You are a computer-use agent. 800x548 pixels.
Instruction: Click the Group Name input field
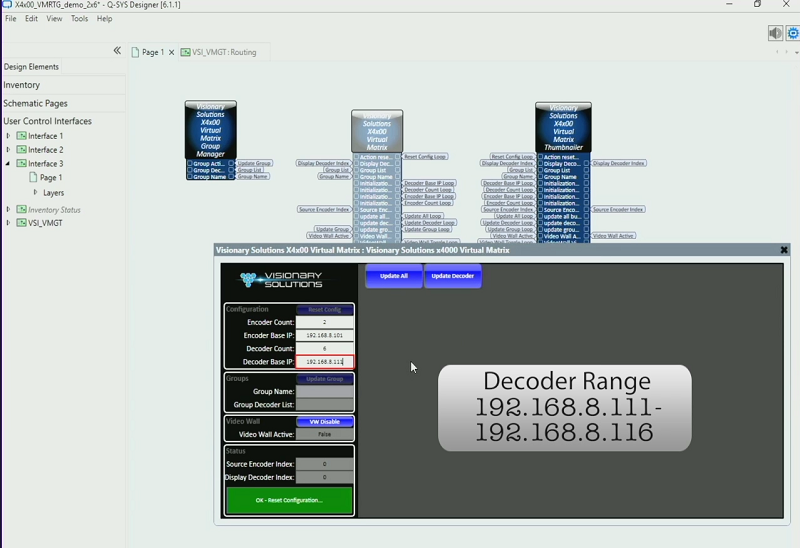(324, 391)
